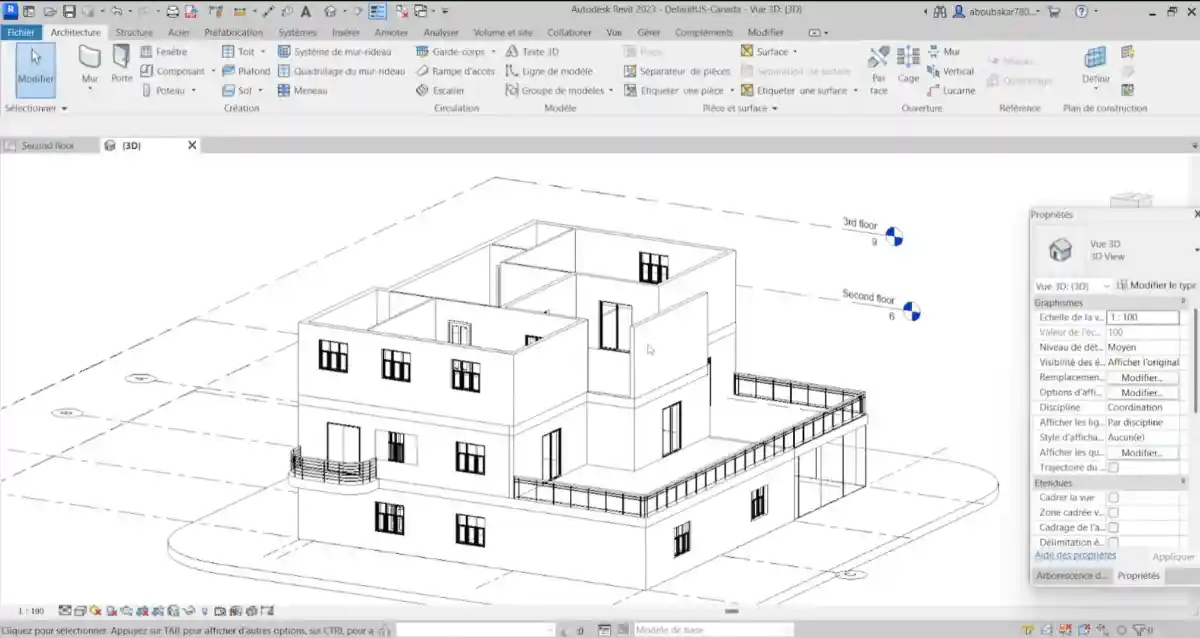Click the Étendues section header
This screenshot has width=1200, height=638.
click(x=1110, y=483)
